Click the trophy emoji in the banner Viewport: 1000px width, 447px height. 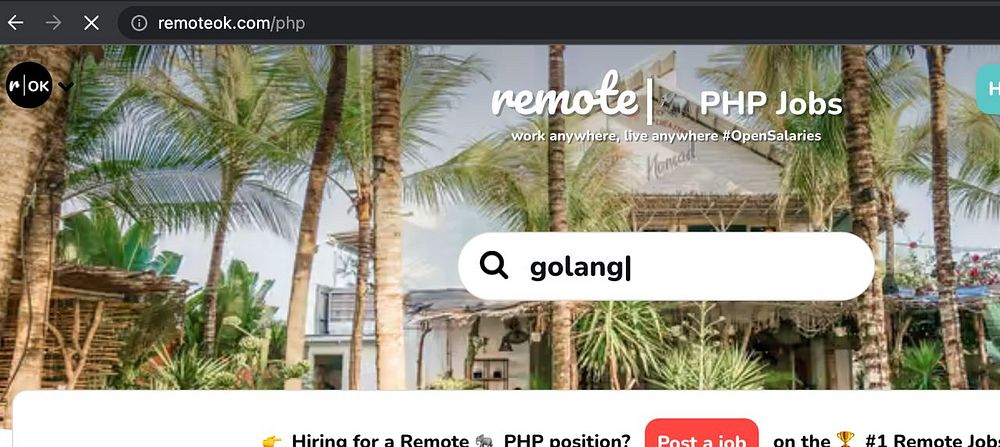coord(845,441)
